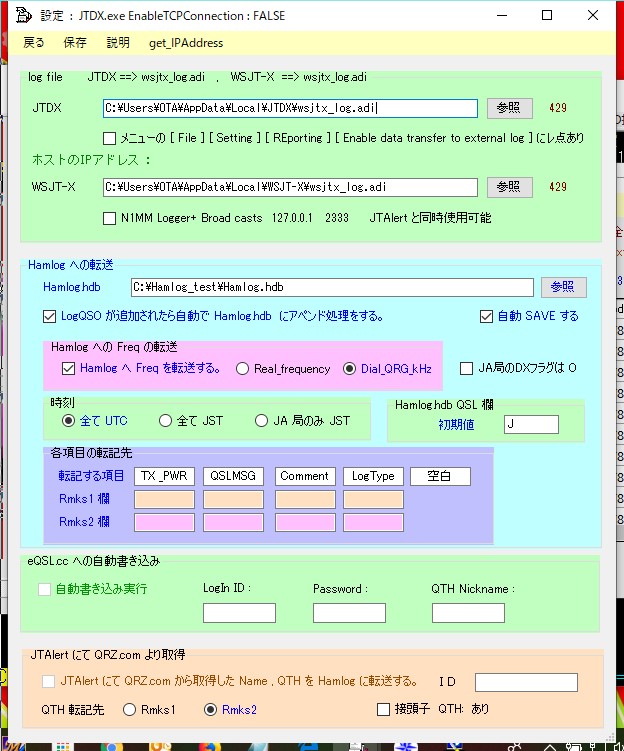Click the WSJT-X log file path field

tap(290, 187)
